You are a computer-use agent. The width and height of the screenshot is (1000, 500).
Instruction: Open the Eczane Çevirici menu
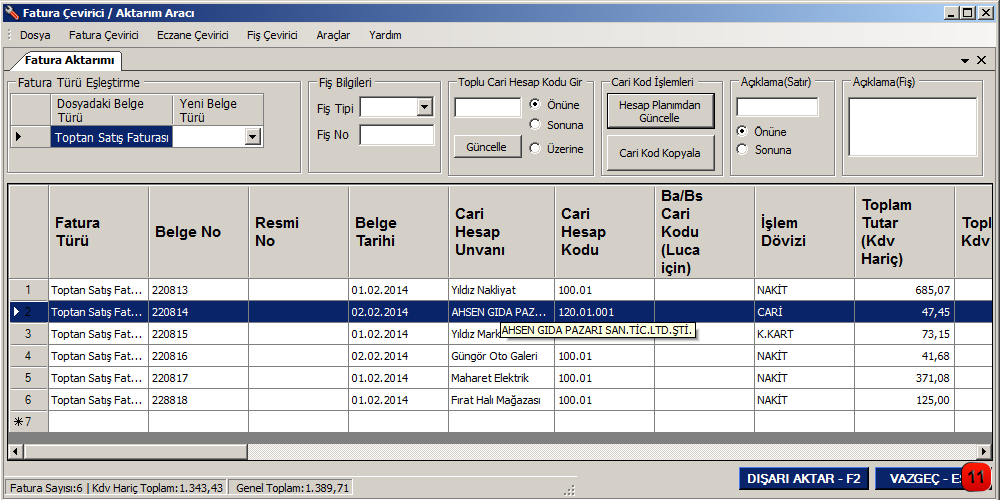[193, 35]
